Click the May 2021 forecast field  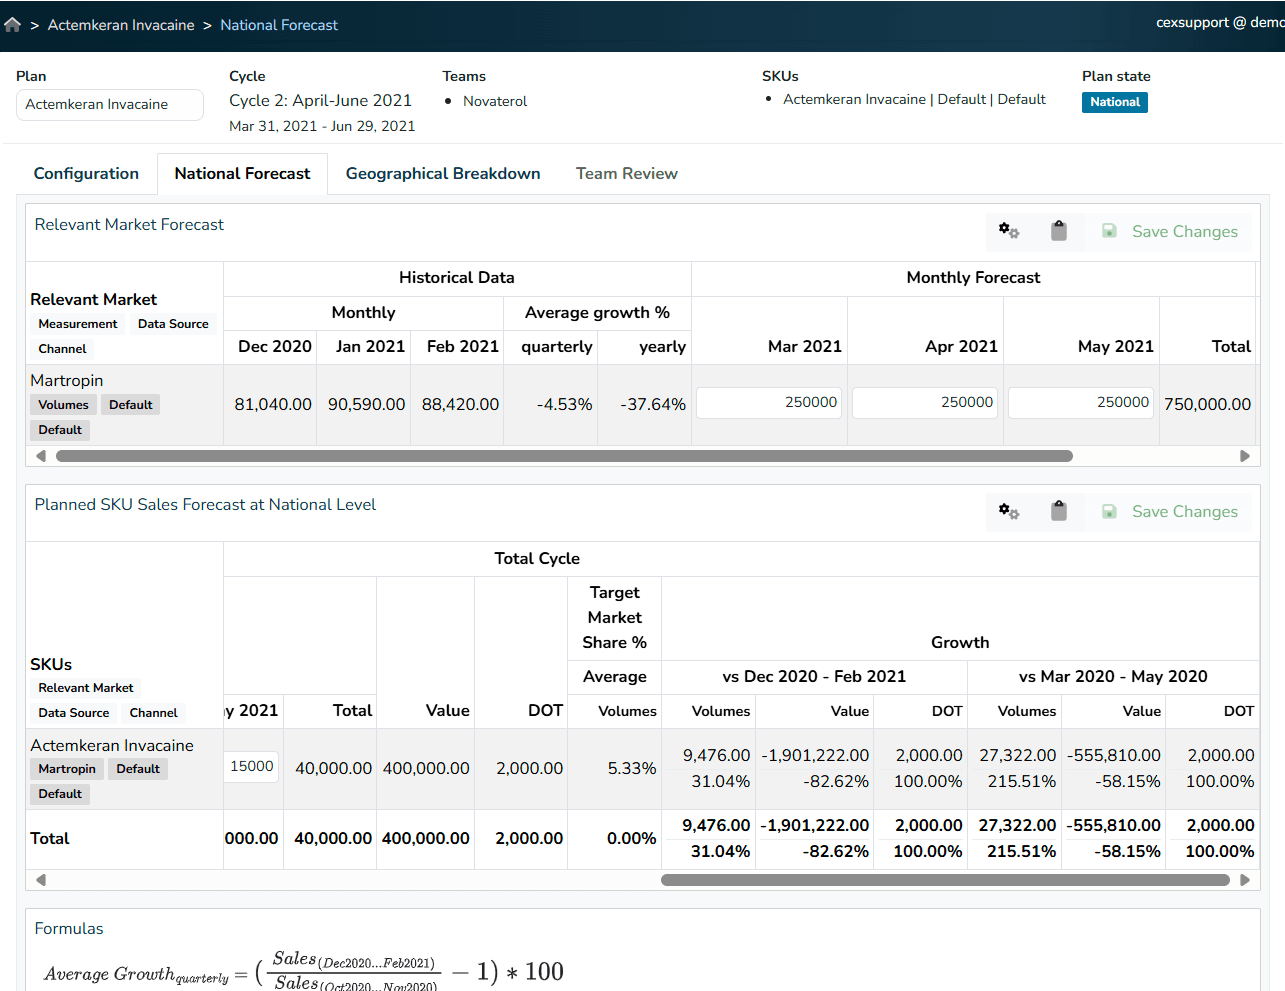(1080, 403)
